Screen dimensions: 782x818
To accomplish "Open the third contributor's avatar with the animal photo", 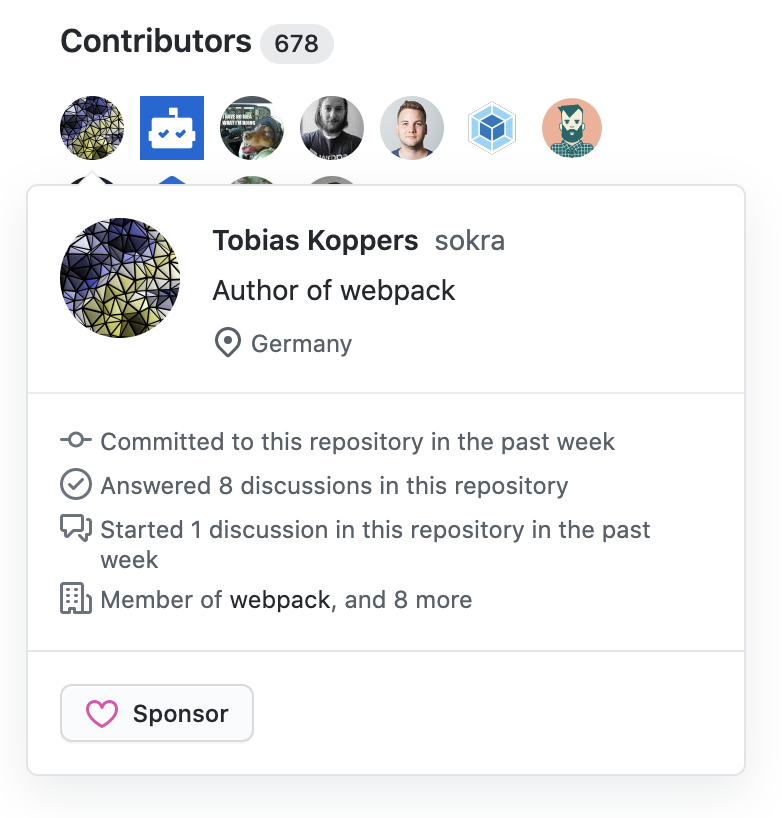I will click(x=252, y=128).
